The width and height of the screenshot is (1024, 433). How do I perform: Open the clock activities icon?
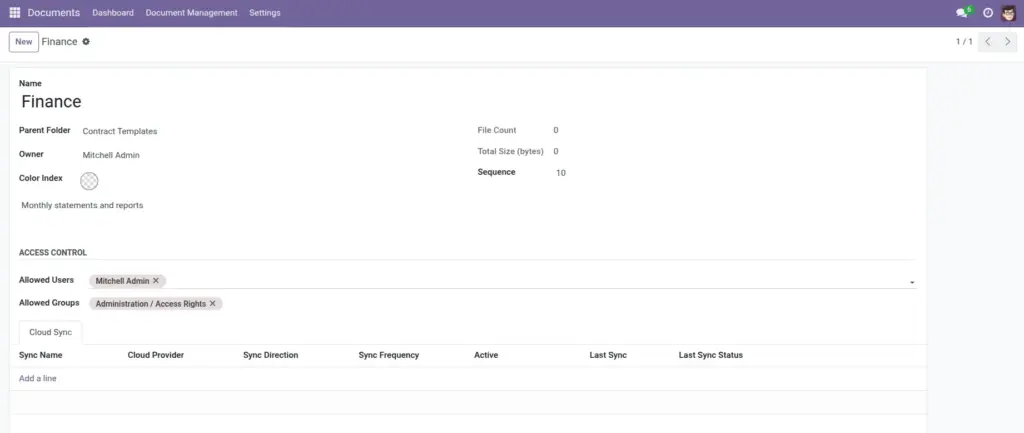pos(988,12)
